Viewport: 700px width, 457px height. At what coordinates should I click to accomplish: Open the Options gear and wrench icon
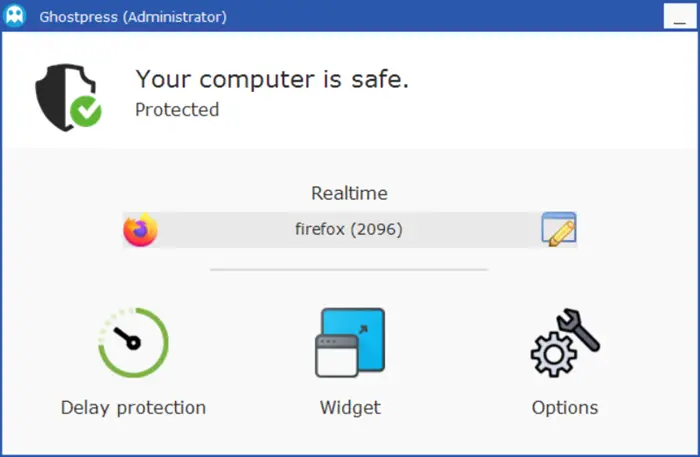(x=565, y=342)
